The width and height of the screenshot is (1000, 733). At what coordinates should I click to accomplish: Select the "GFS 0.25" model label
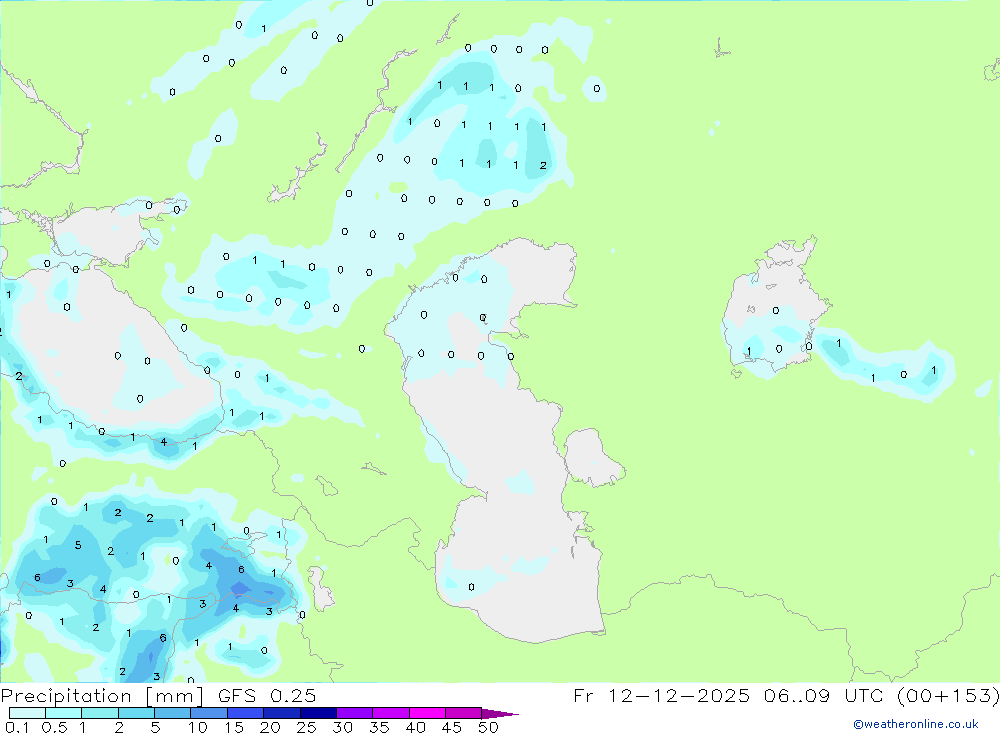click(x=267, y=695)
